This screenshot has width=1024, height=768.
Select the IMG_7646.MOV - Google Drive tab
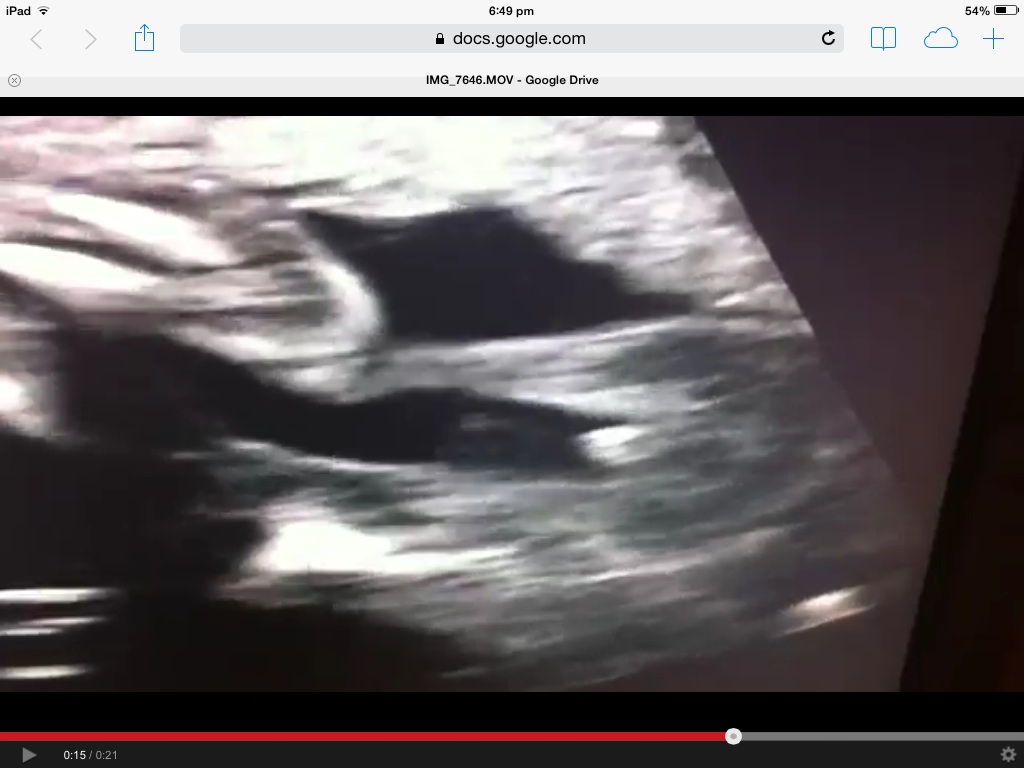pos(512,80)
